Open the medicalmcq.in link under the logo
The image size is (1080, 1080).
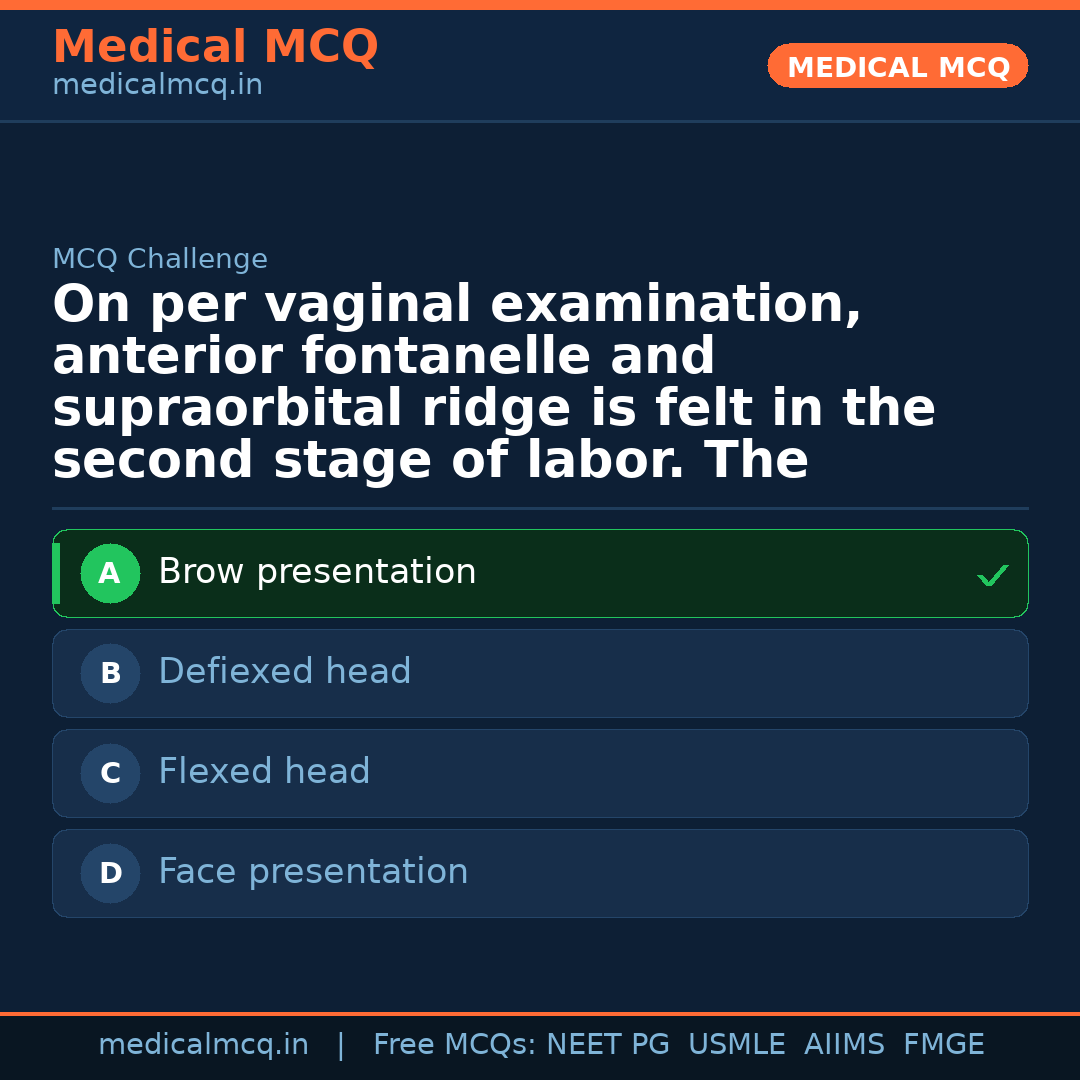click(157, 84)
